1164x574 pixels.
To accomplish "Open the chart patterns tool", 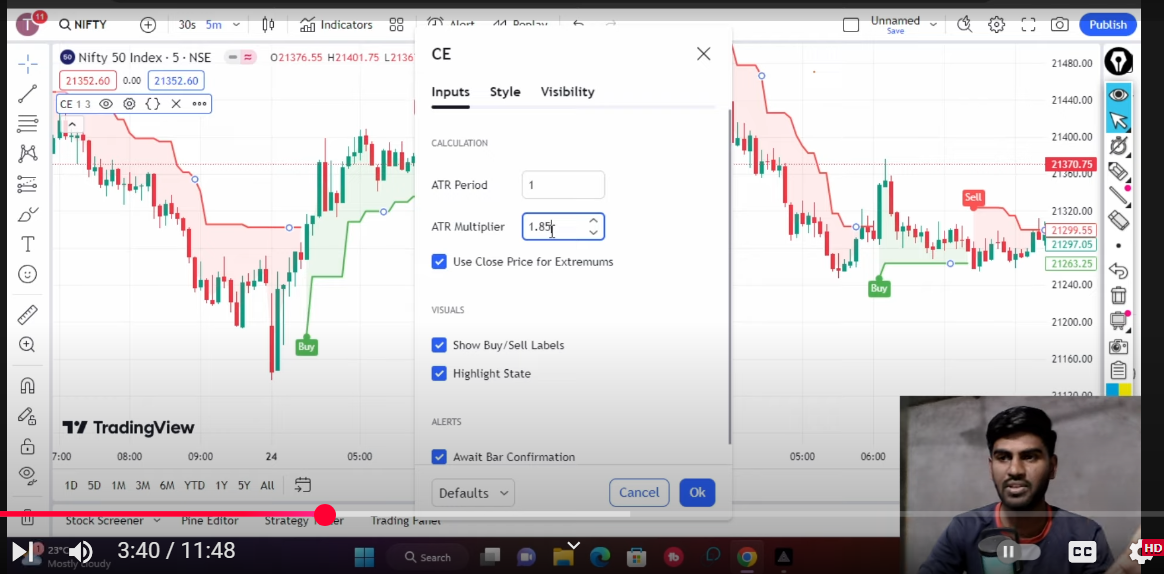I will (x=27, y=154).
